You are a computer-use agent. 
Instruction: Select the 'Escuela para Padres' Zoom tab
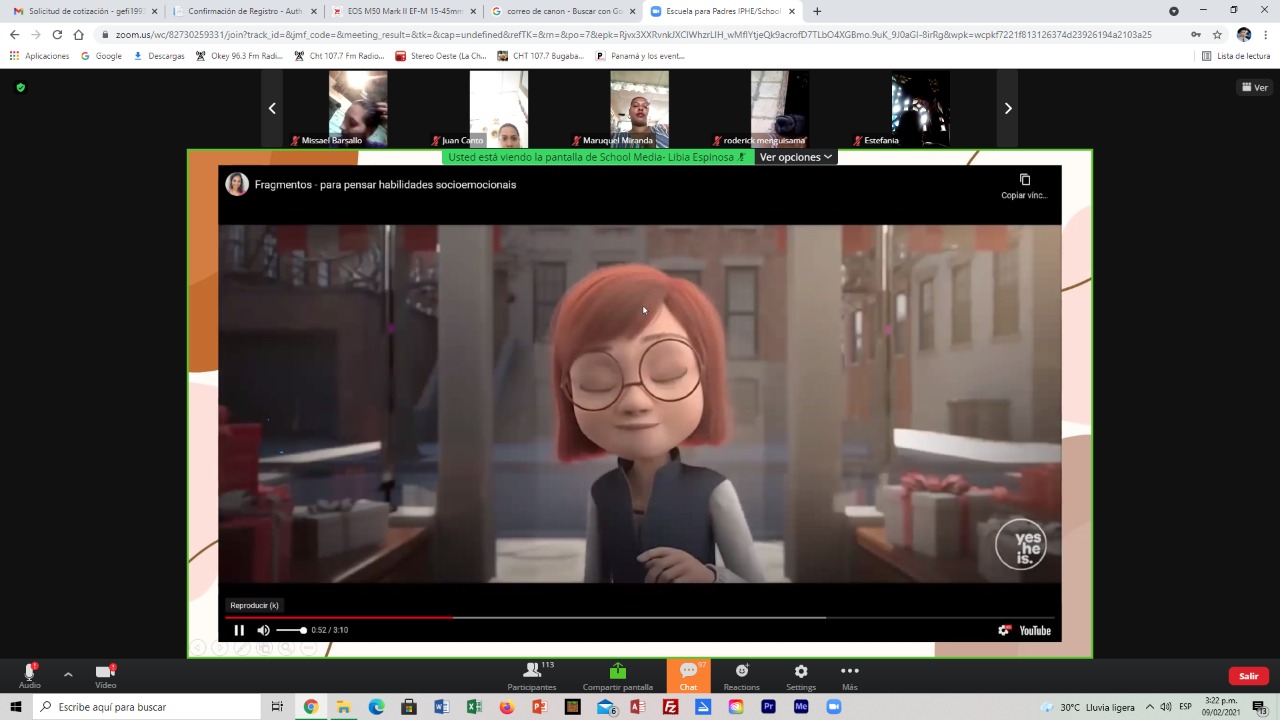[723, 11]
